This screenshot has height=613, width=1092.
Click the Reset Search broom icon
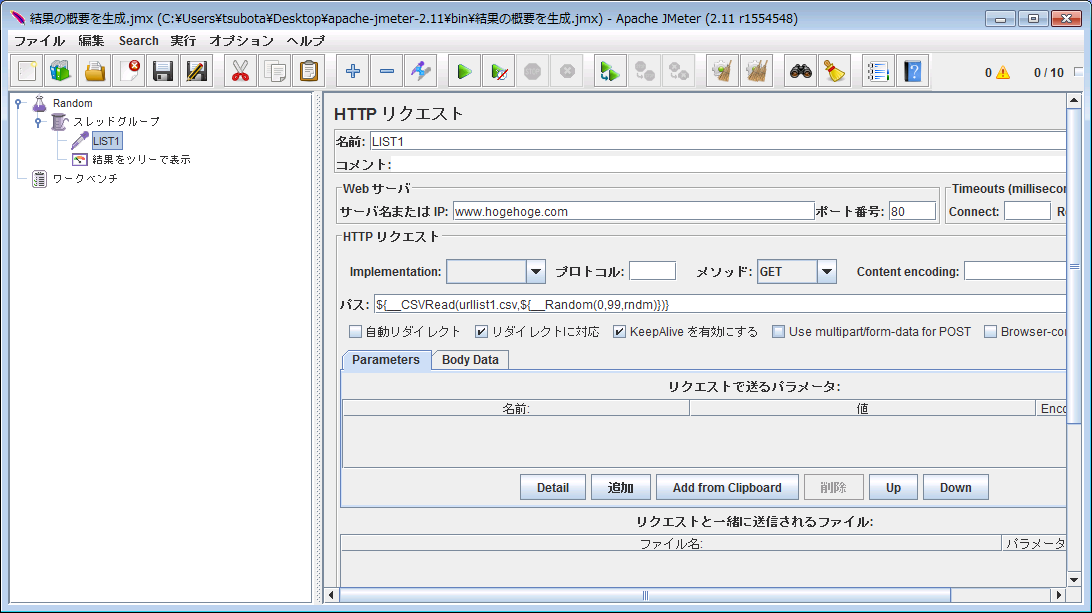(x=834, y=71)
